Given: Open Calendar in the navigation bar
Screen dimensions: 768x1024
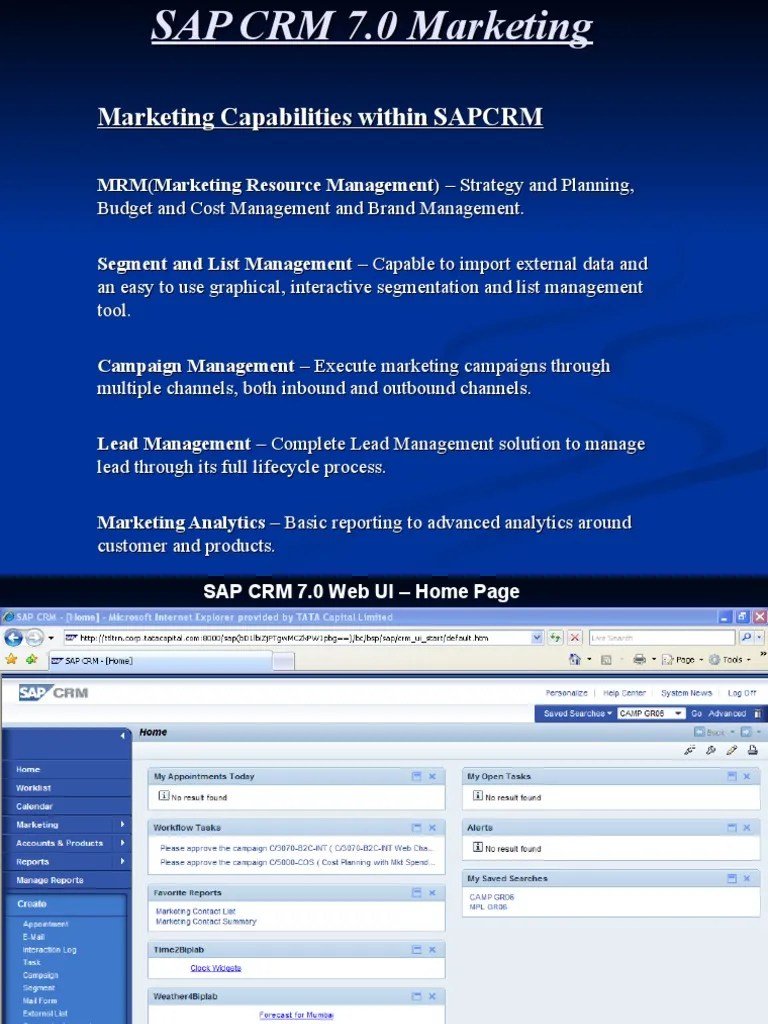Looking at the screenshot, I should point(34,807).
